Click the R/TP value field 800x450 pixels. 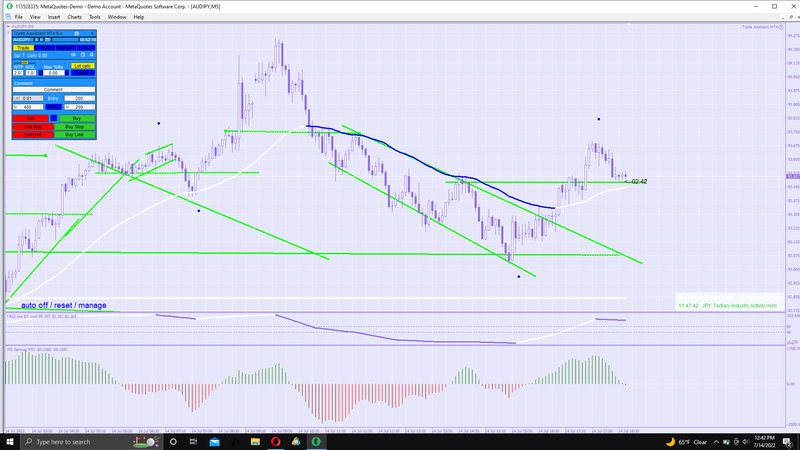tap(18, 73)
